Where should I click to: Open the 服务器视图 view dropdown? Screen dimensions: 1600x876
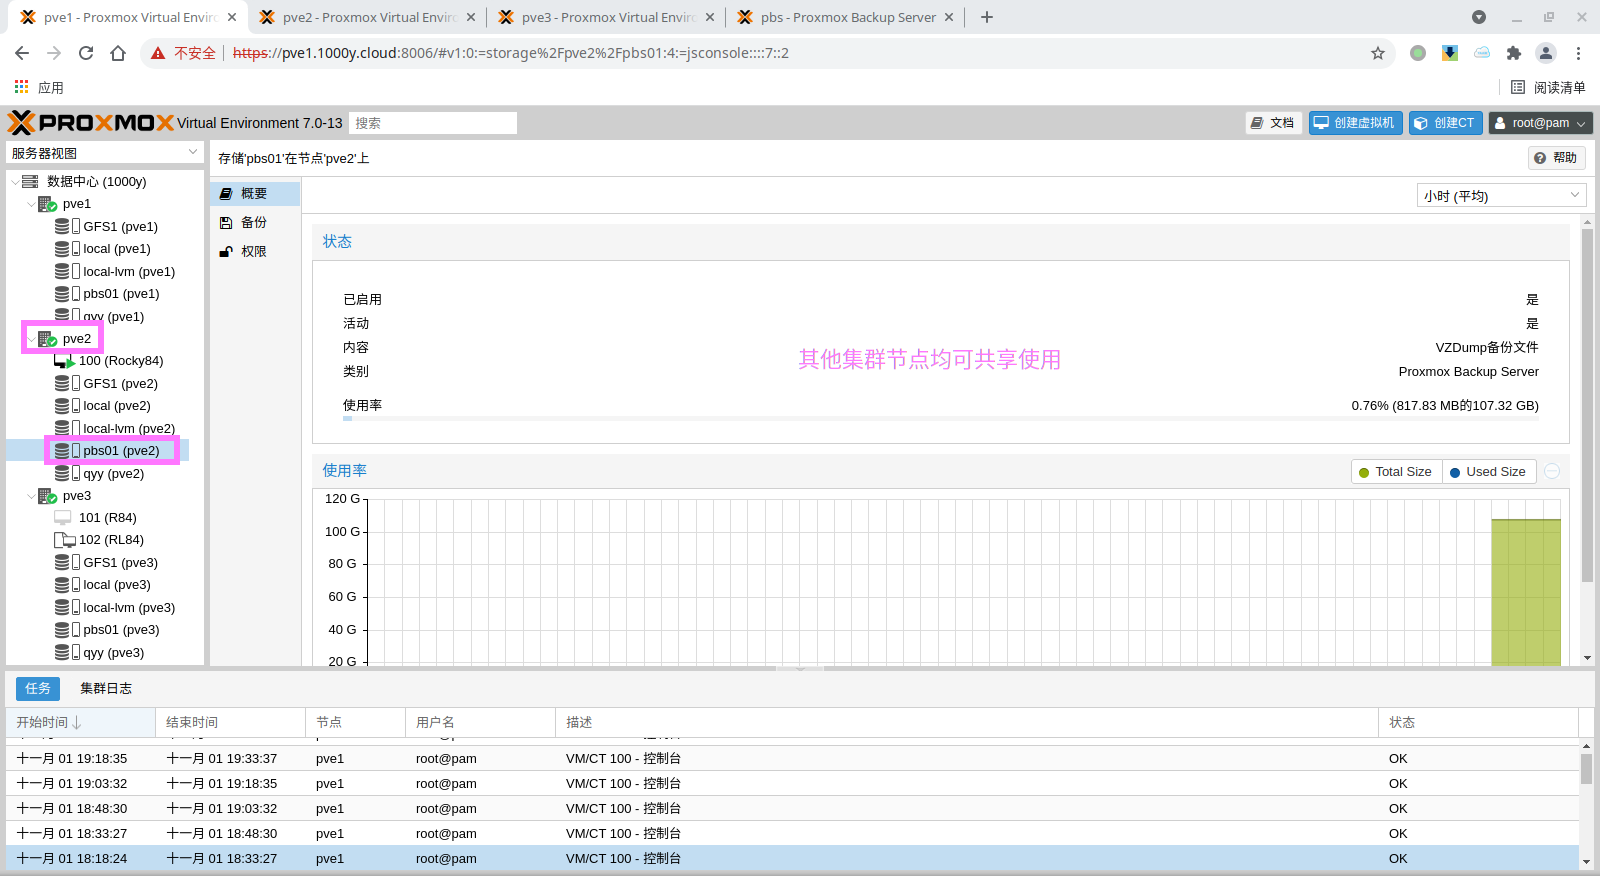click(x=105, y=153)
